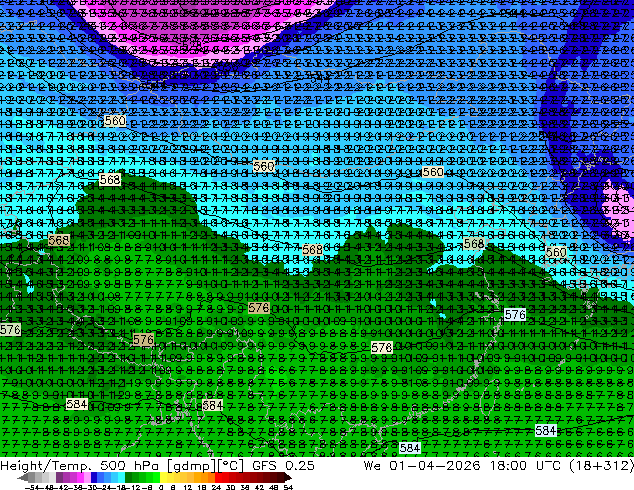634x490 pixels.
Task: Select the "[°C]" unit label
Action: (231, 466)
